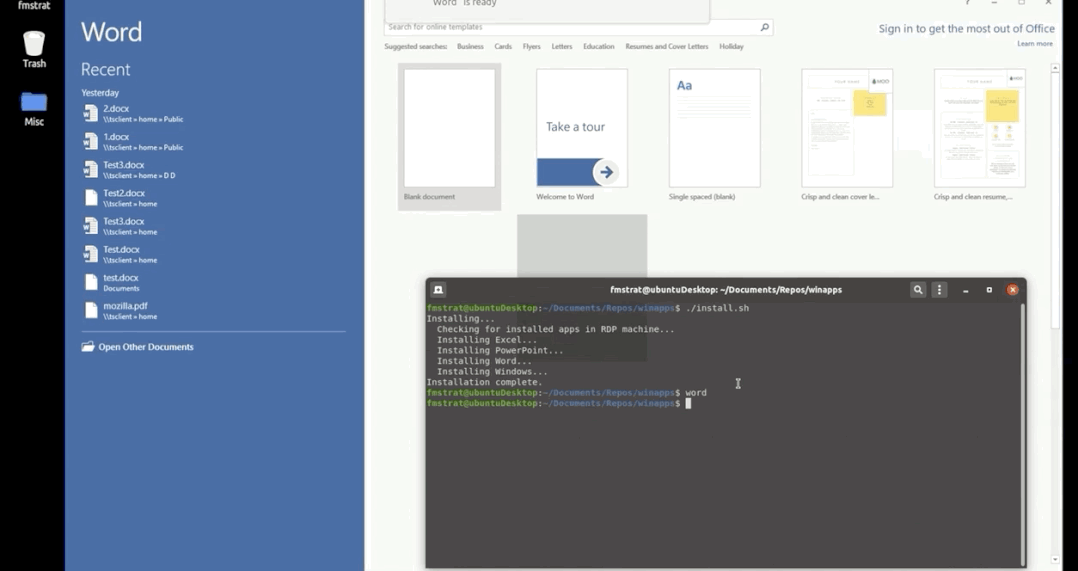This screenshot has height=571, width=1078.
Task: Open Test3.docx listed under home
Action: click(x=213, y=226)
